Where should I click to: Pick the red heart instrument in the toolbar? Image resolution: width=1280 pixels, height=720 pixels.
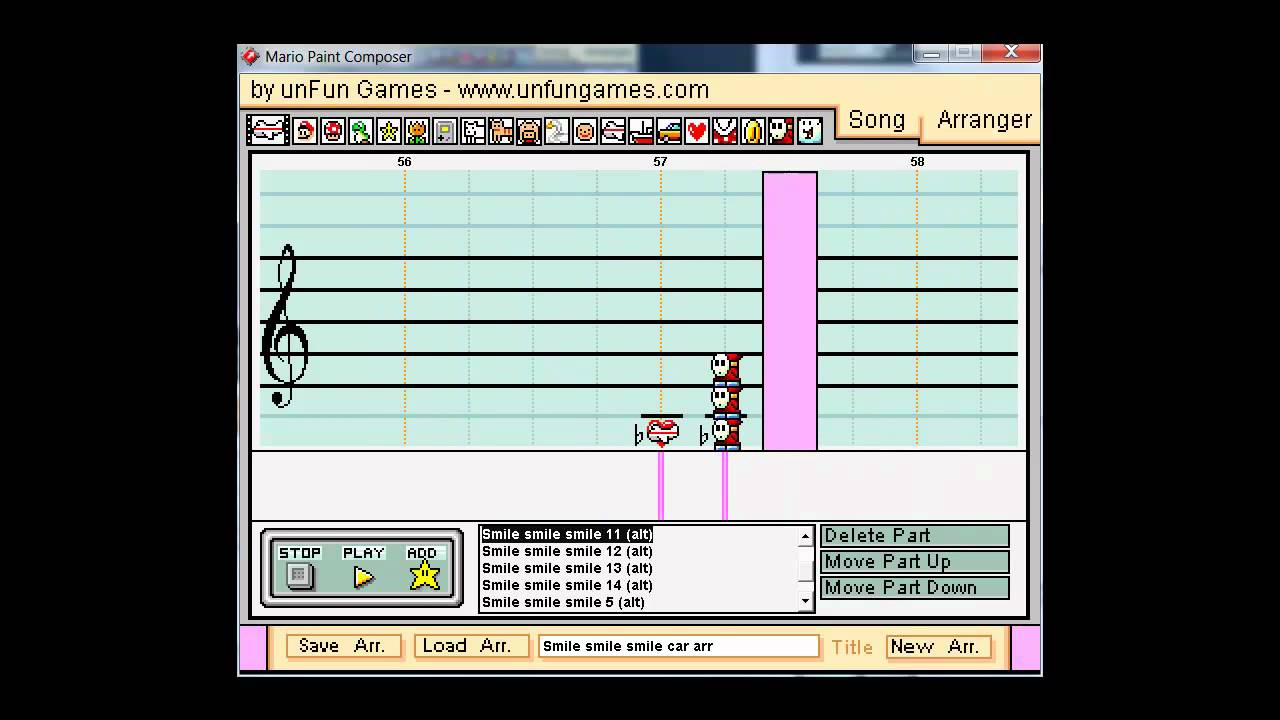(x=697, y=131)
